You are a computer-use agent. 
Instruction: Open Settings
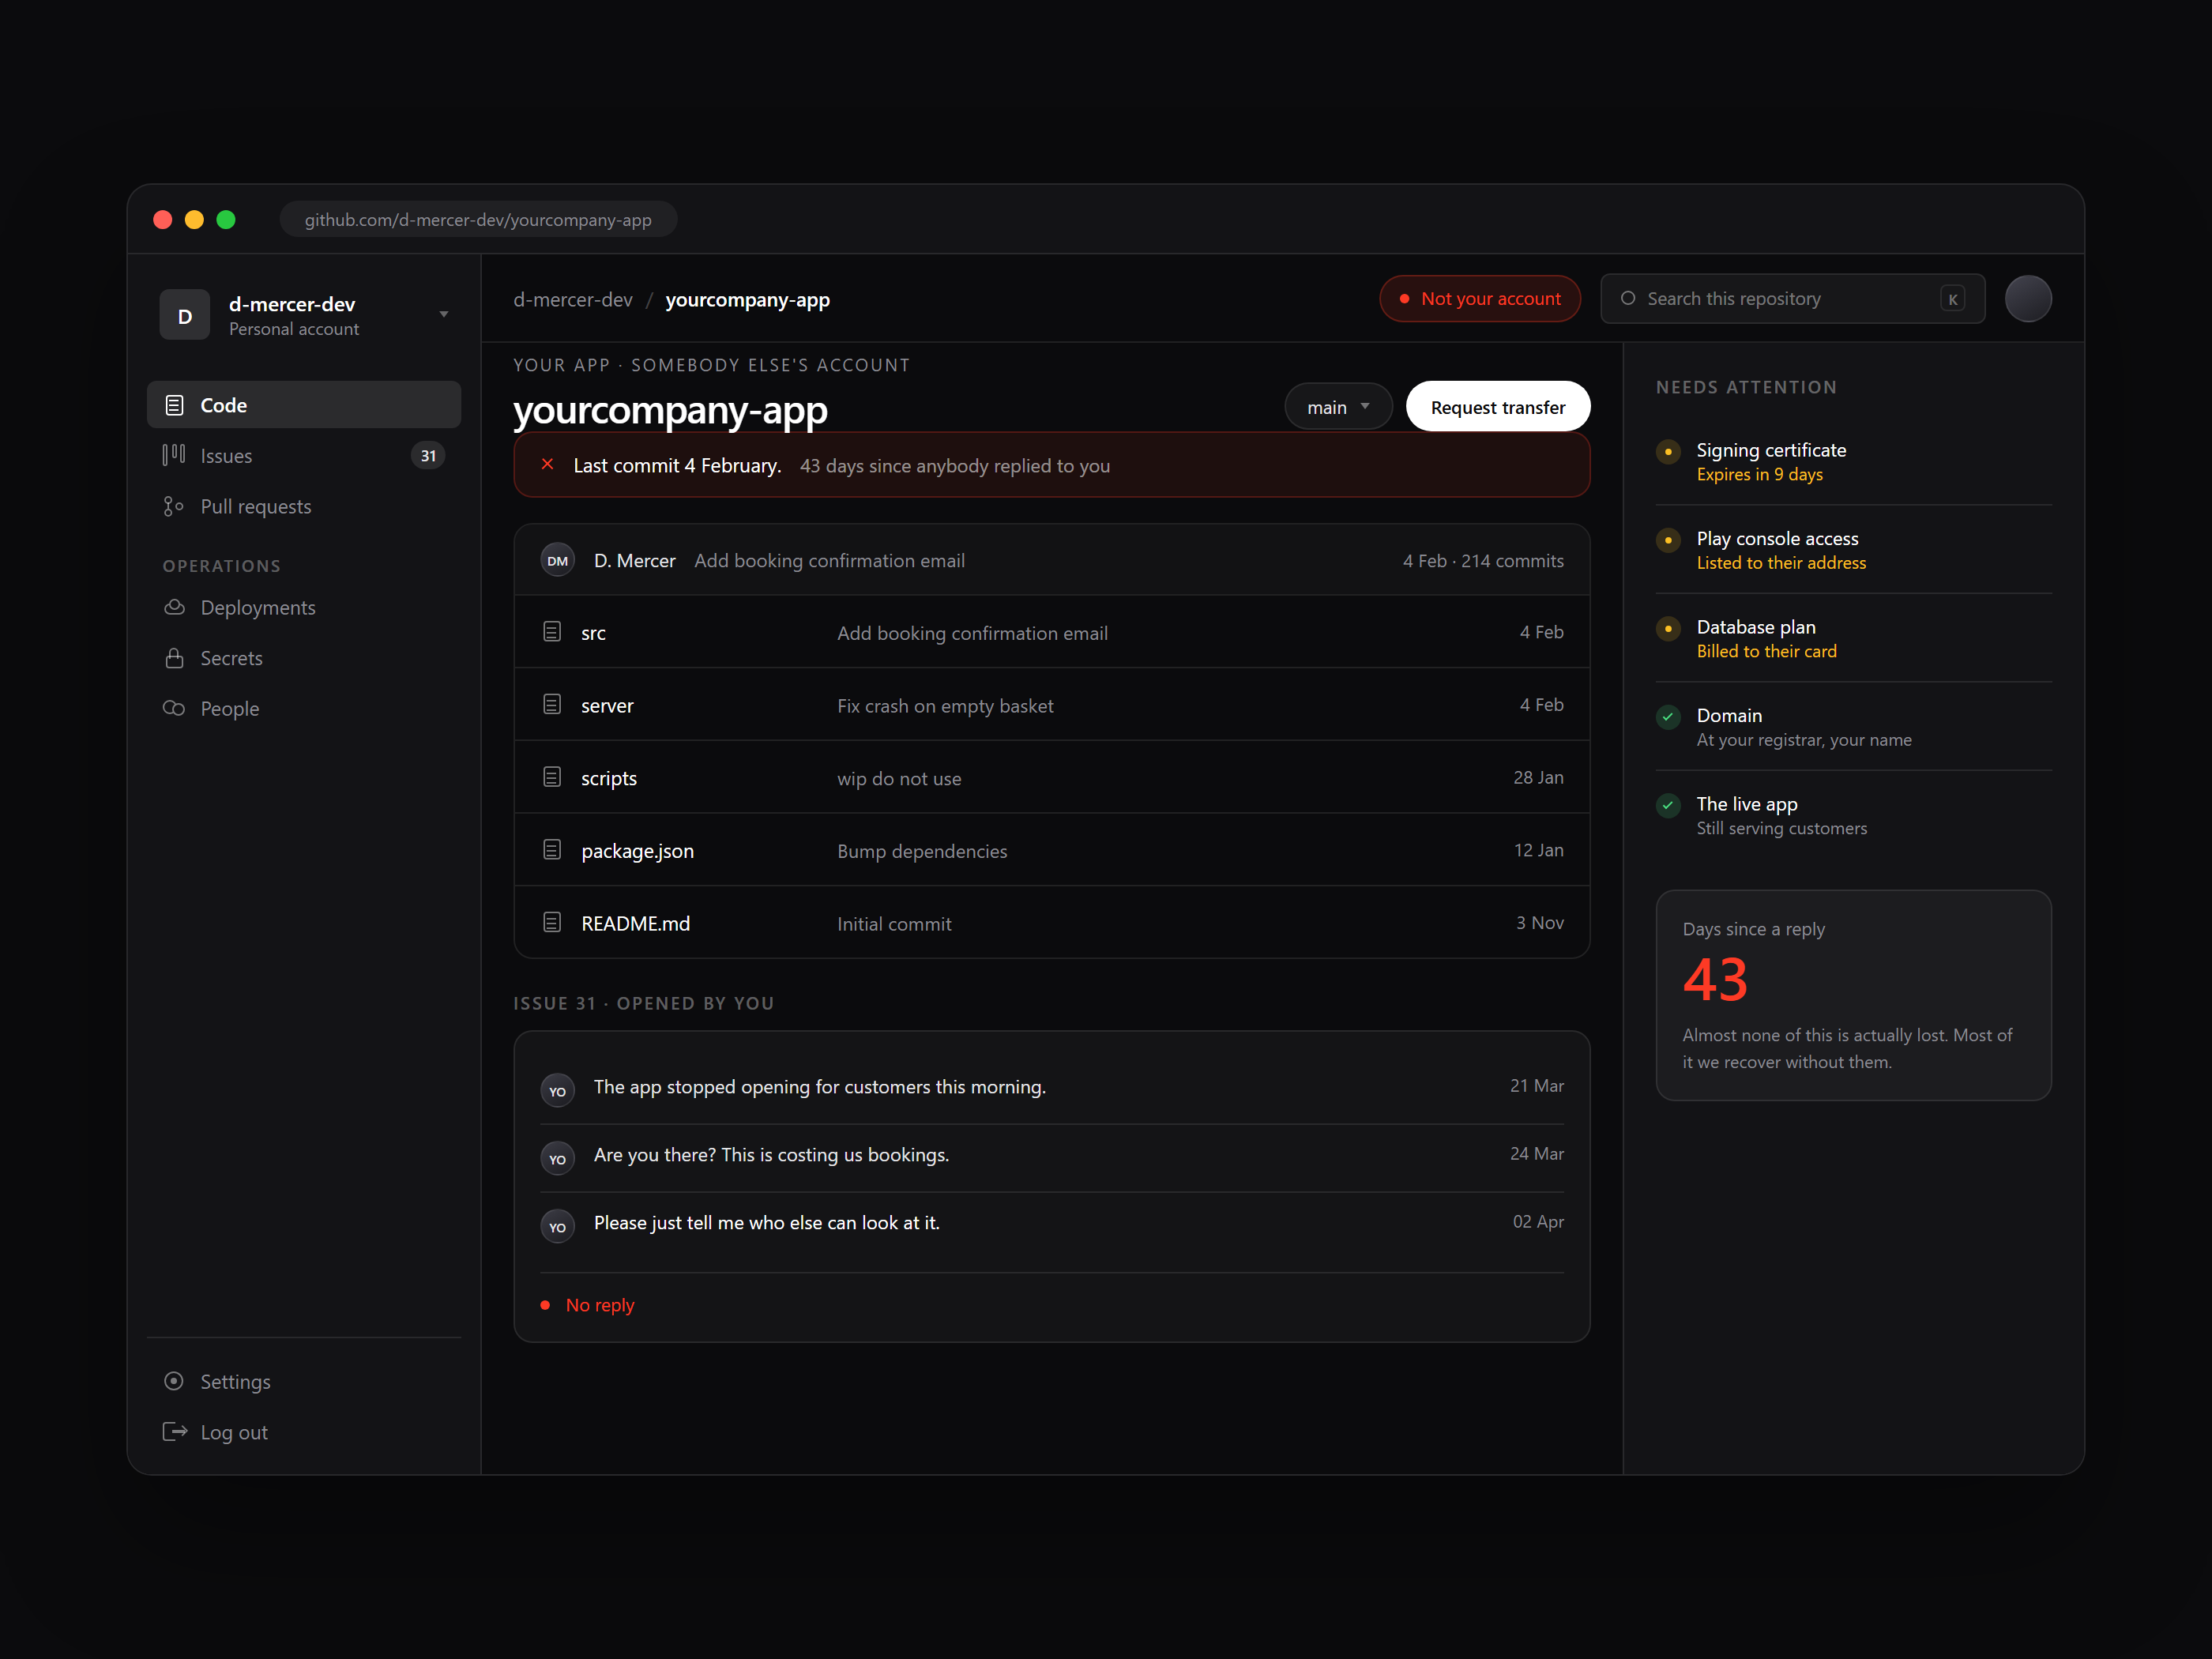point(304,1381)
